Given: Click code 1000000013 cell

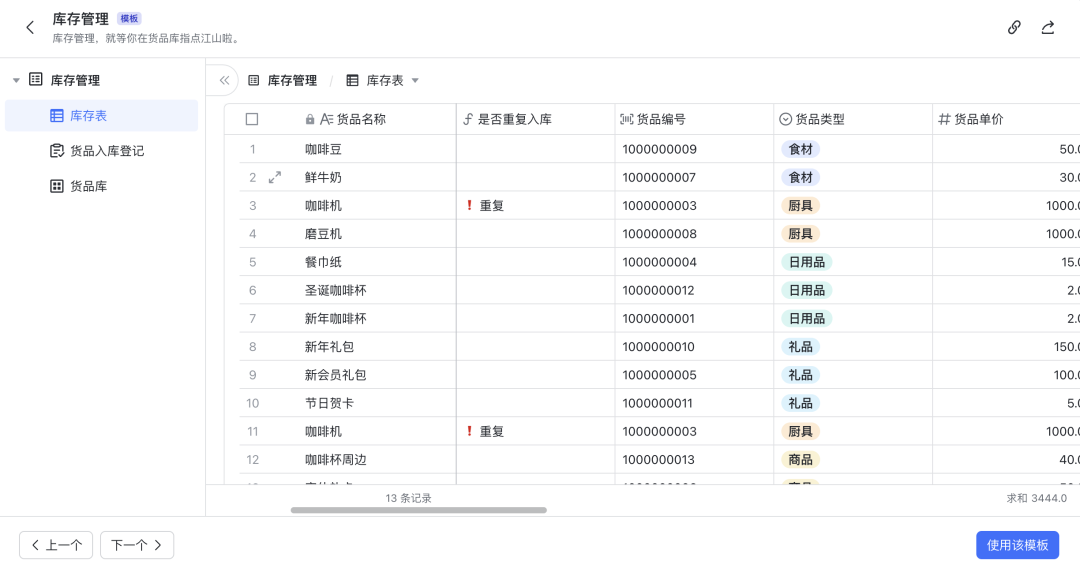Looking at the screenshot, I should pos(694,460).
